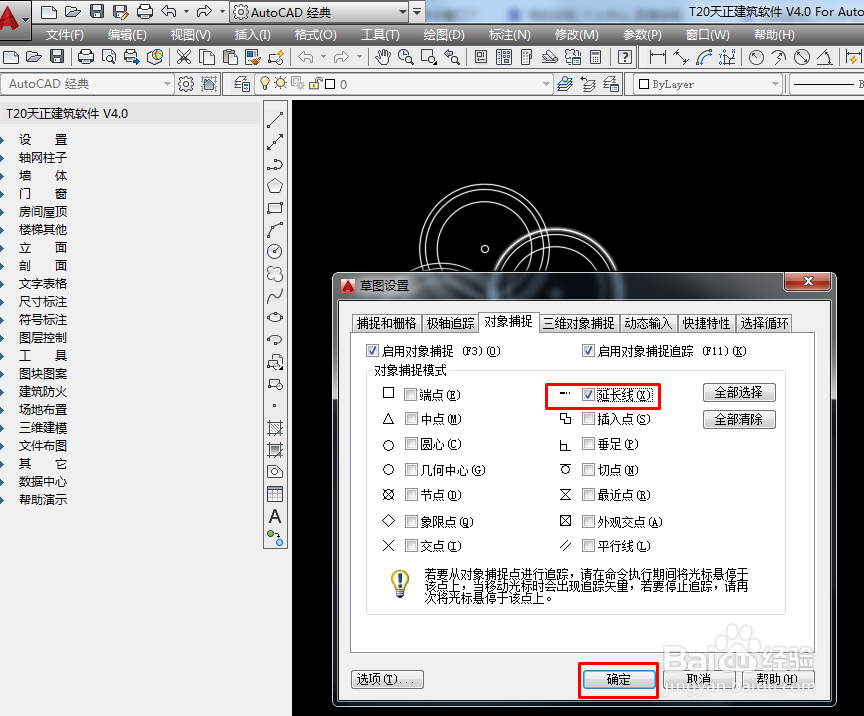The image size is (864, 716).
Task: Open the 修改(M) menu
Action: coord(576,35)
